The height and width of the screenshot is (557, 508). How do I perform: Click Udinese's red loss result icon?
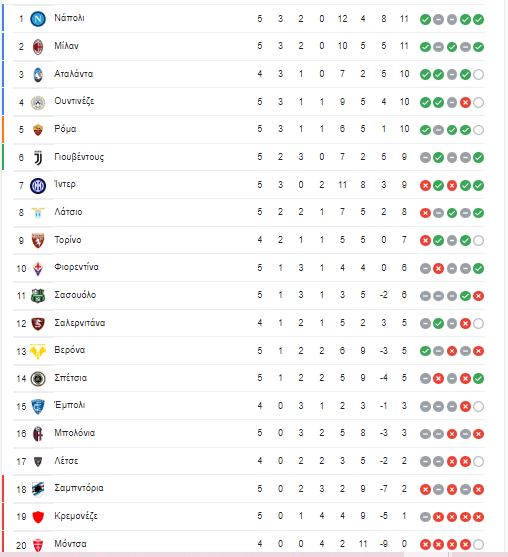point(465,103)
